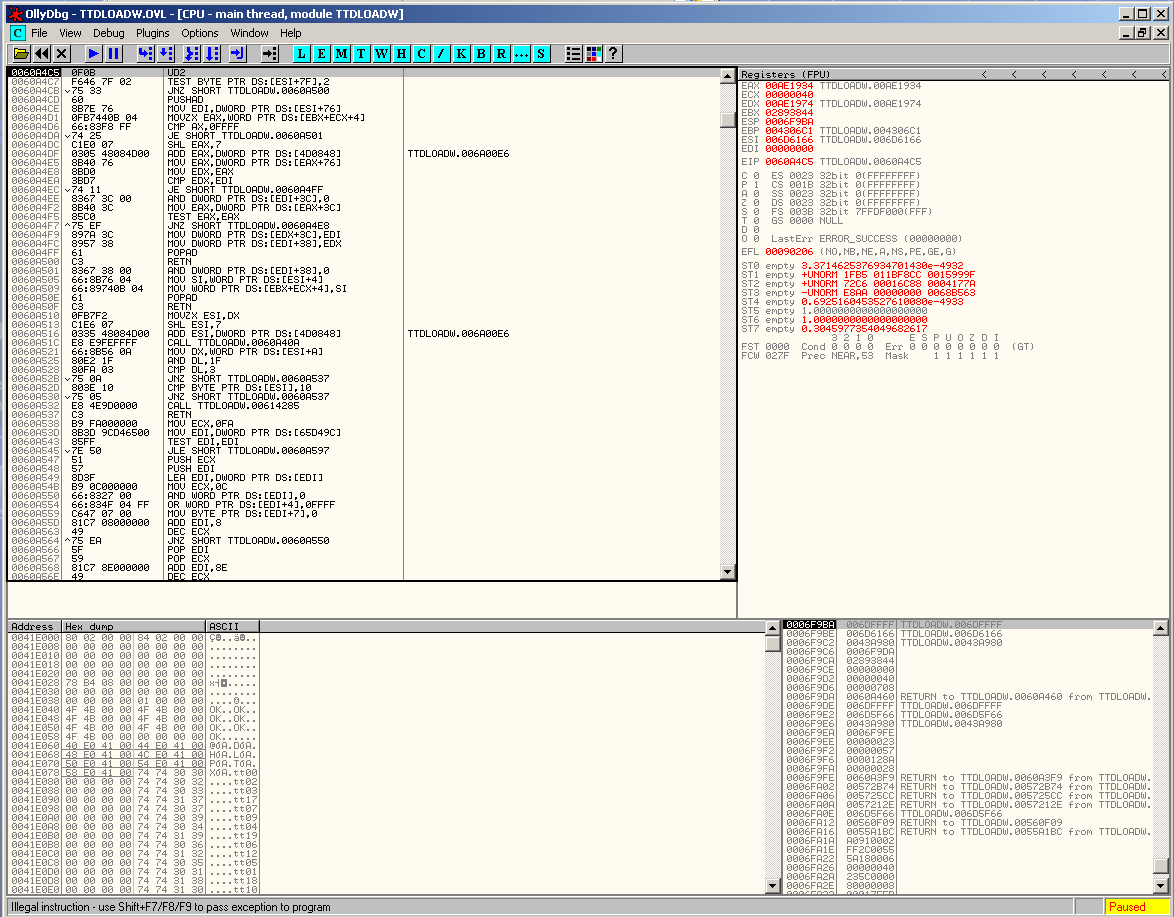1174x917 pixels.
Task: Open Appearance options colored grid icon
Action: click(x=594, y=53)
